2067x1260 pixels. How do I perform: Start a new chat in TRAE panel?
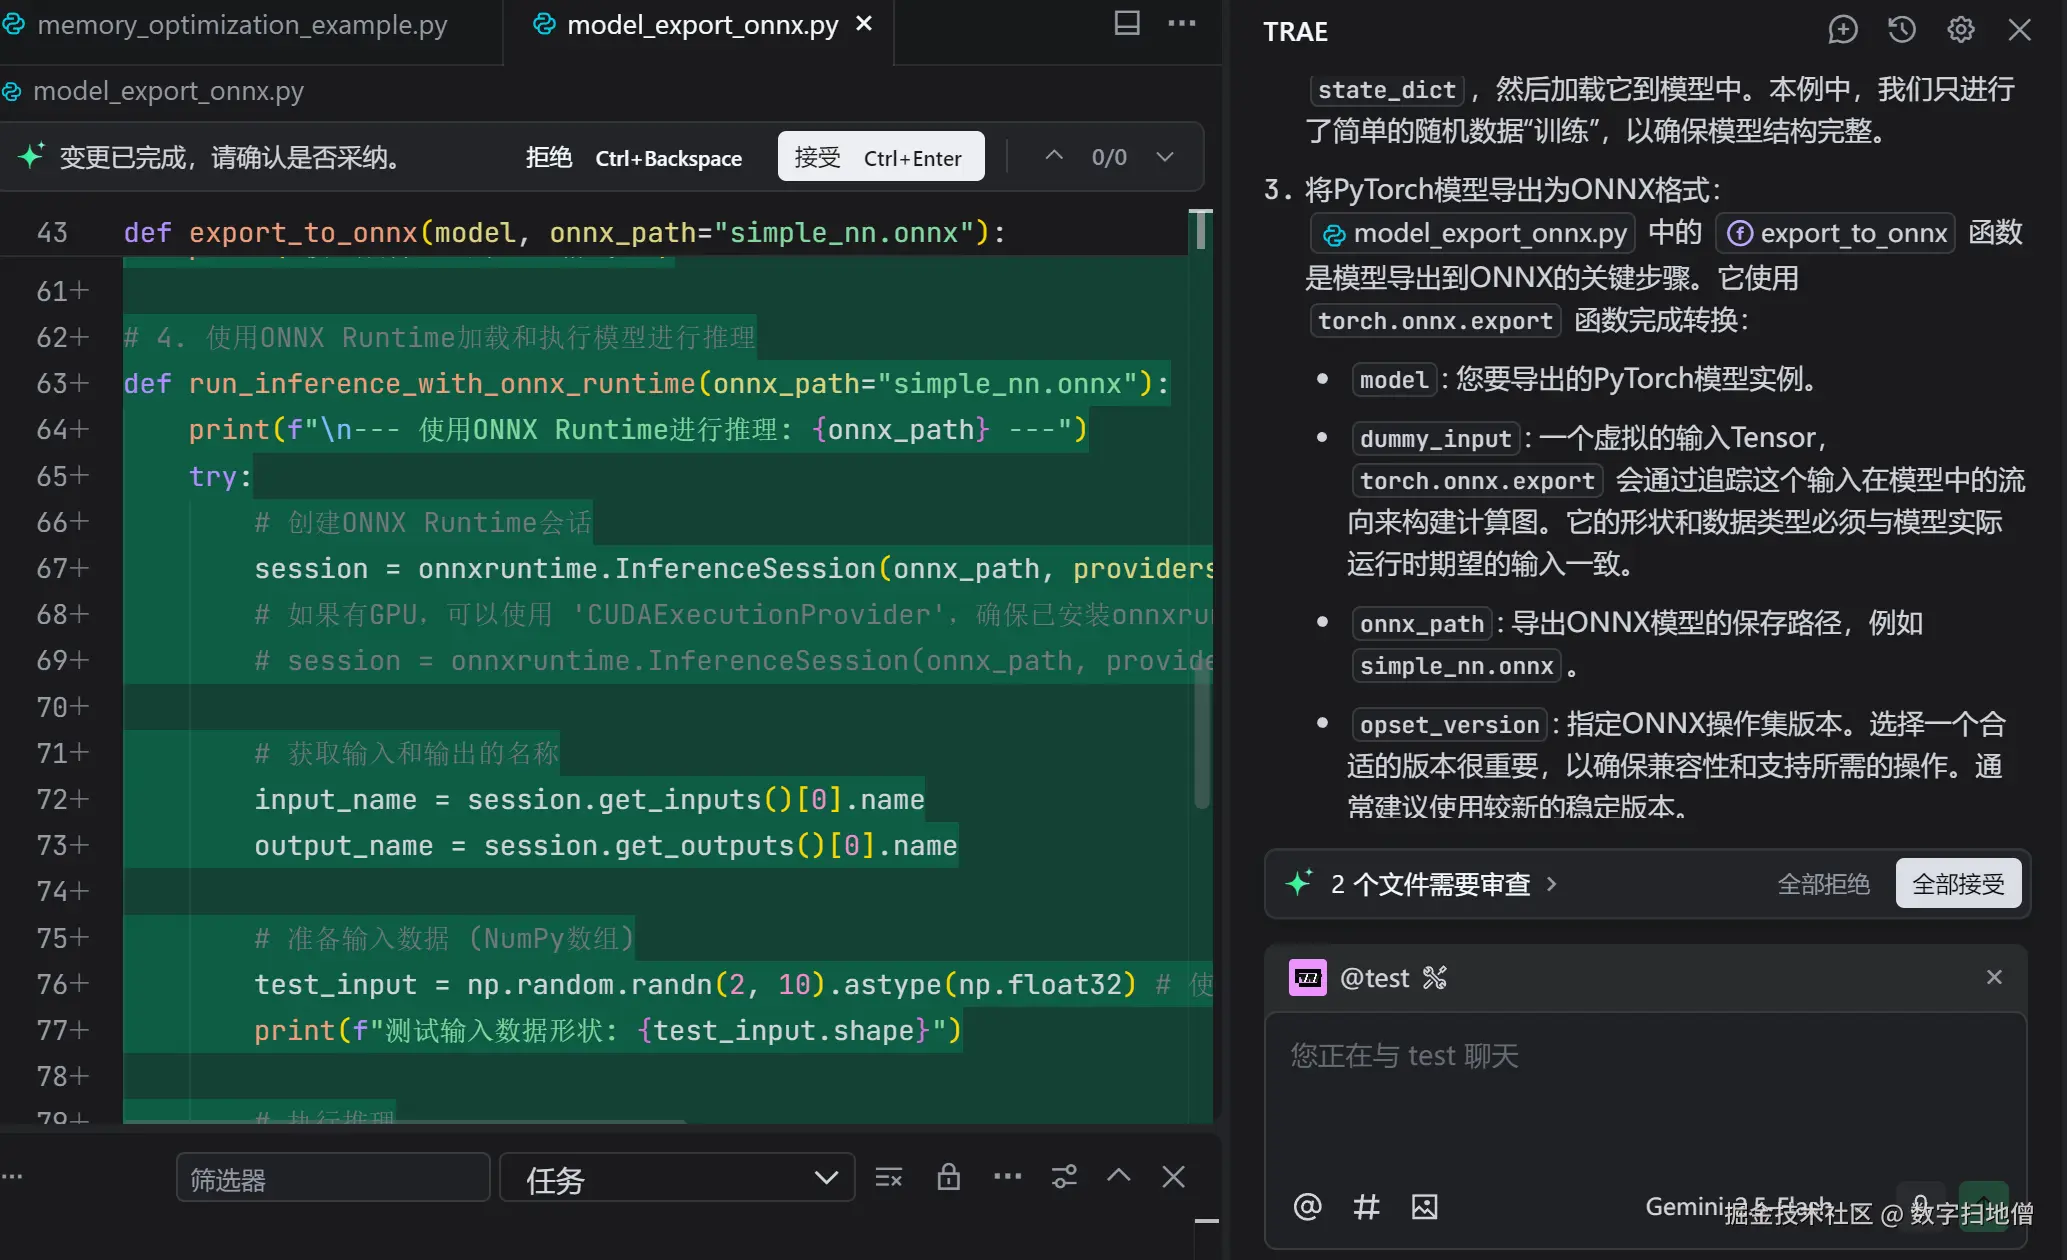pos(1842,30)
